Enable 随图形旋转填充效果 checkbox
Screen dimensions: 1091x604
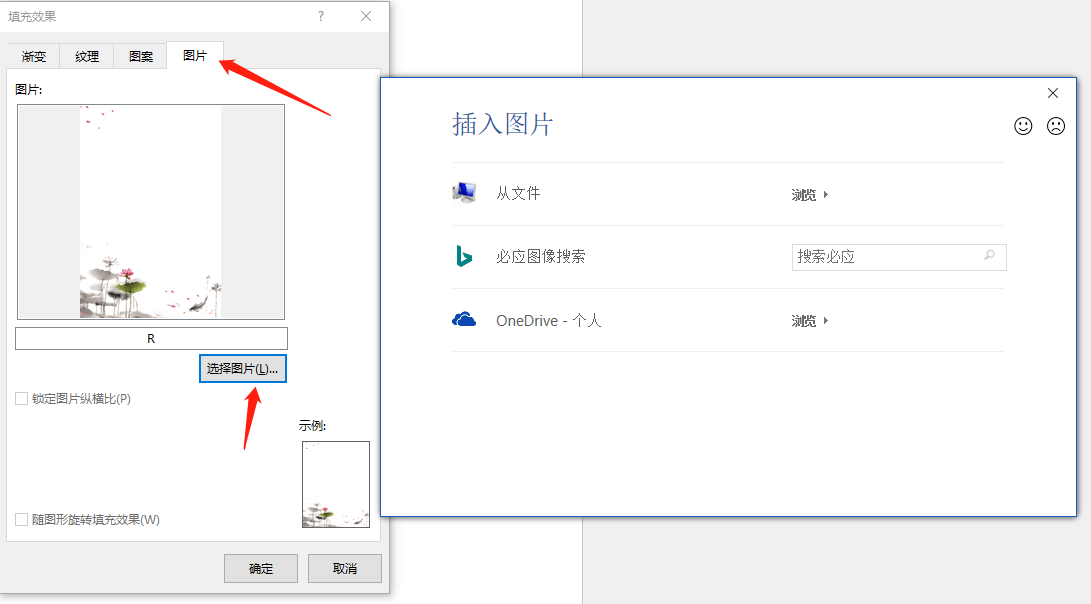tap(21, 519)
